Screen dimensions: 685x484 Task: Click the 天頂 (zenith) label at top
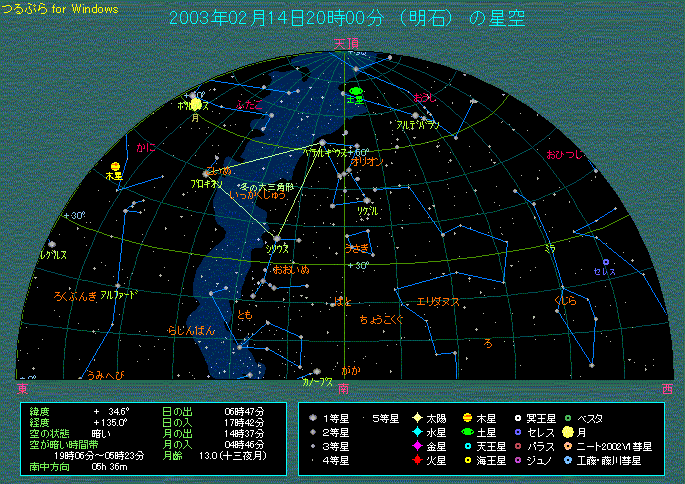point(345,43)
